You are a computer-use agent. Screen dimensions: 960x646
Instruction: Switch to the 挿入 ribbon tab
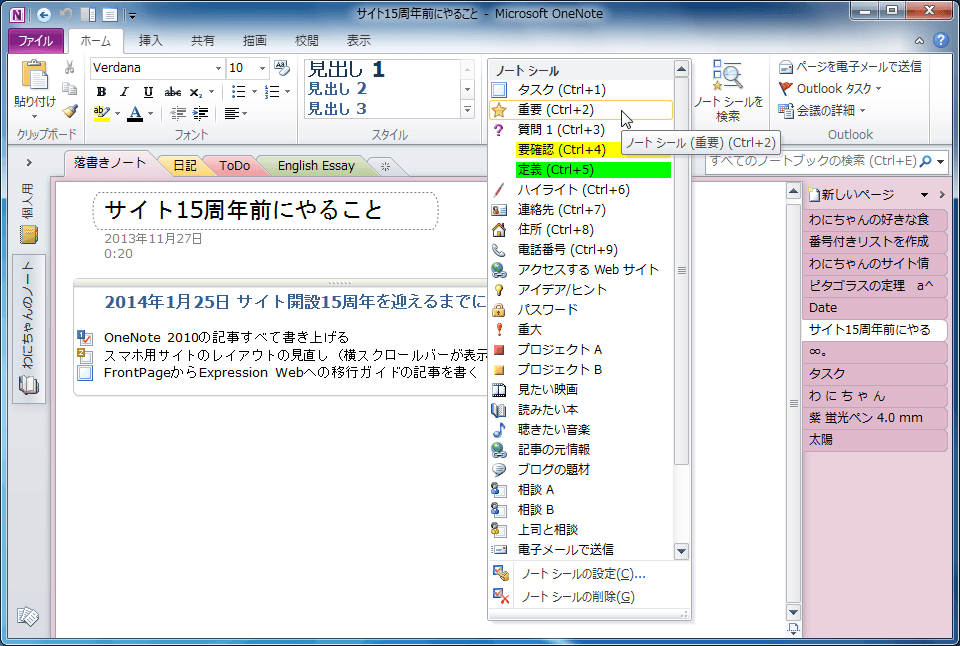coord(151,40)
